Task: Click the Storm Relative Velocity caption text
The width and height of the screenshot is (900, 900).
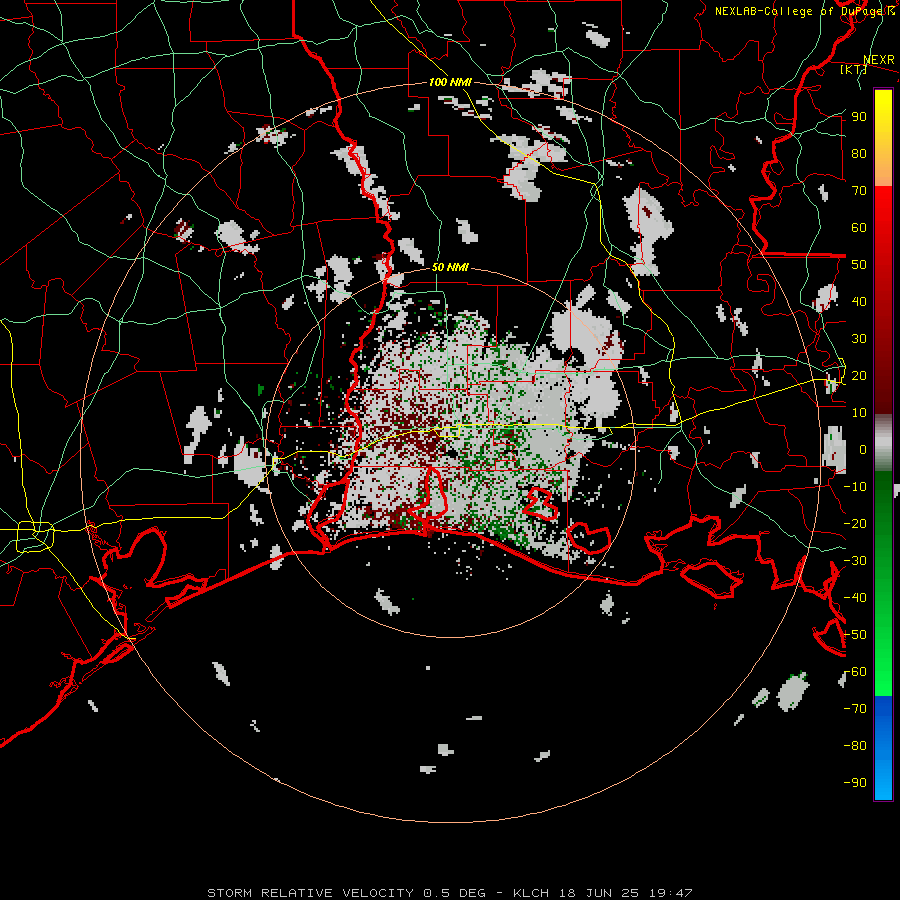Action: tap(450, 893)
